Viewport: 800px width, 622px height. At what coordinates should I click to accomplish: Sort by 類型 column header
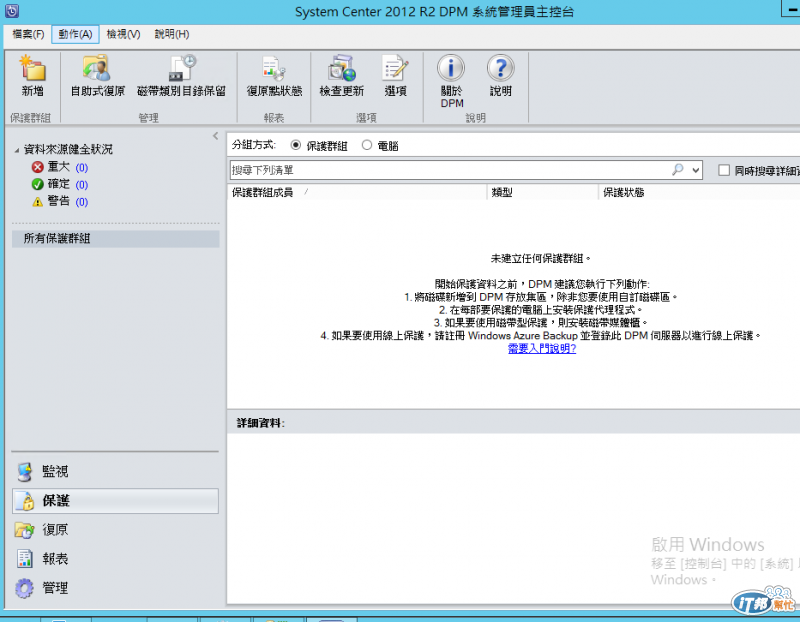click(542, 192)
